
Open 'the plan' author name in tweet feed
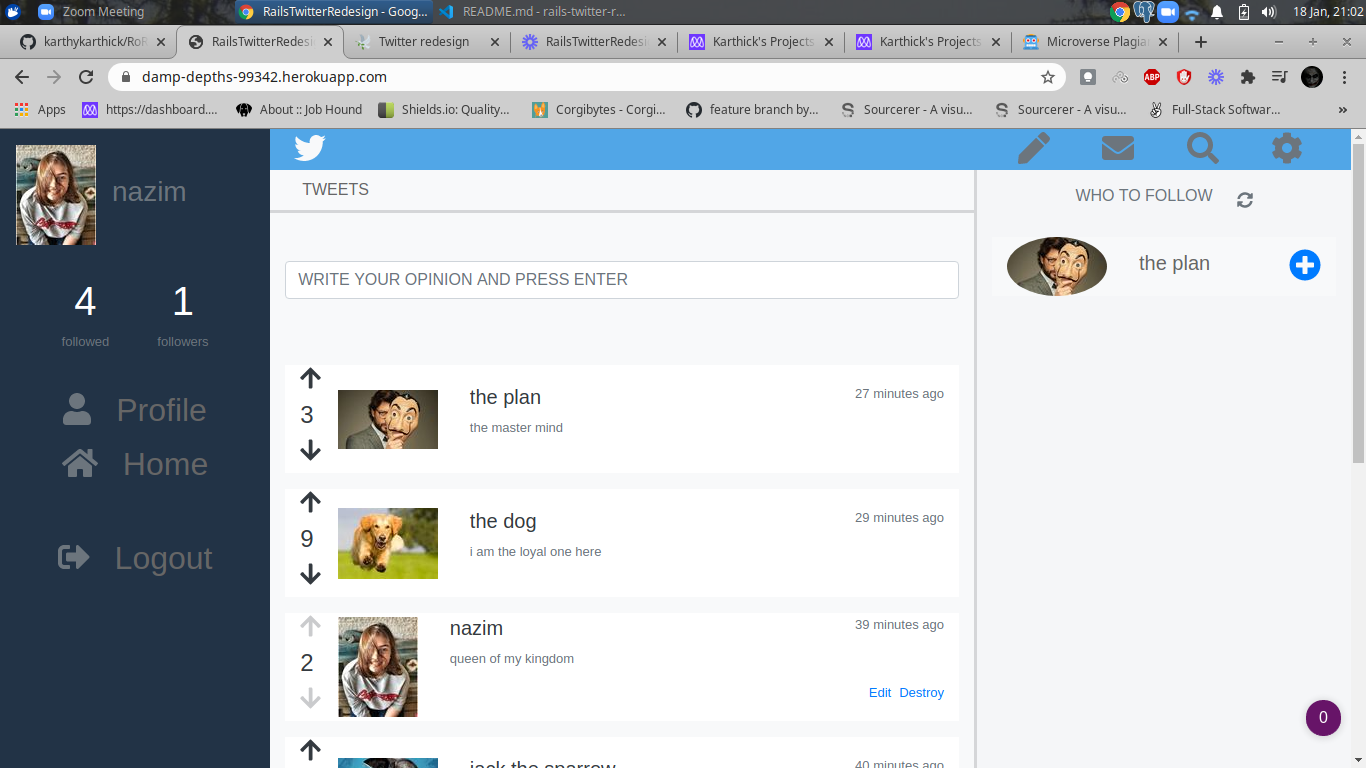point(505,397)
